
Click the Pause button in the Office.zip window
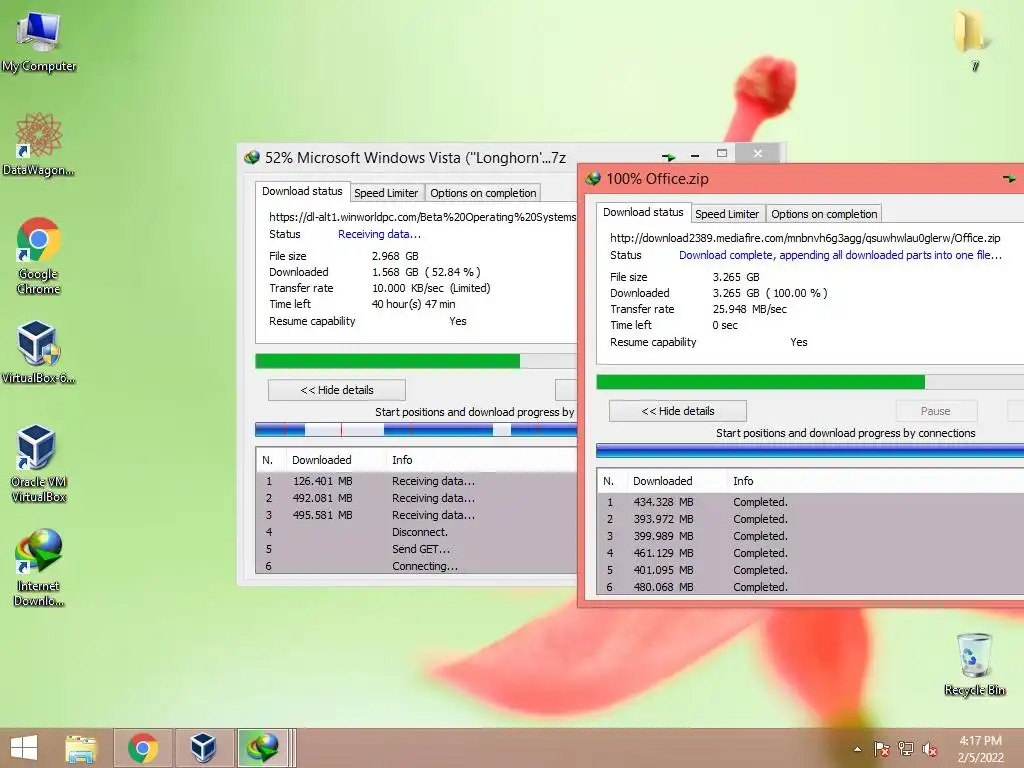(x=936, y=411)
